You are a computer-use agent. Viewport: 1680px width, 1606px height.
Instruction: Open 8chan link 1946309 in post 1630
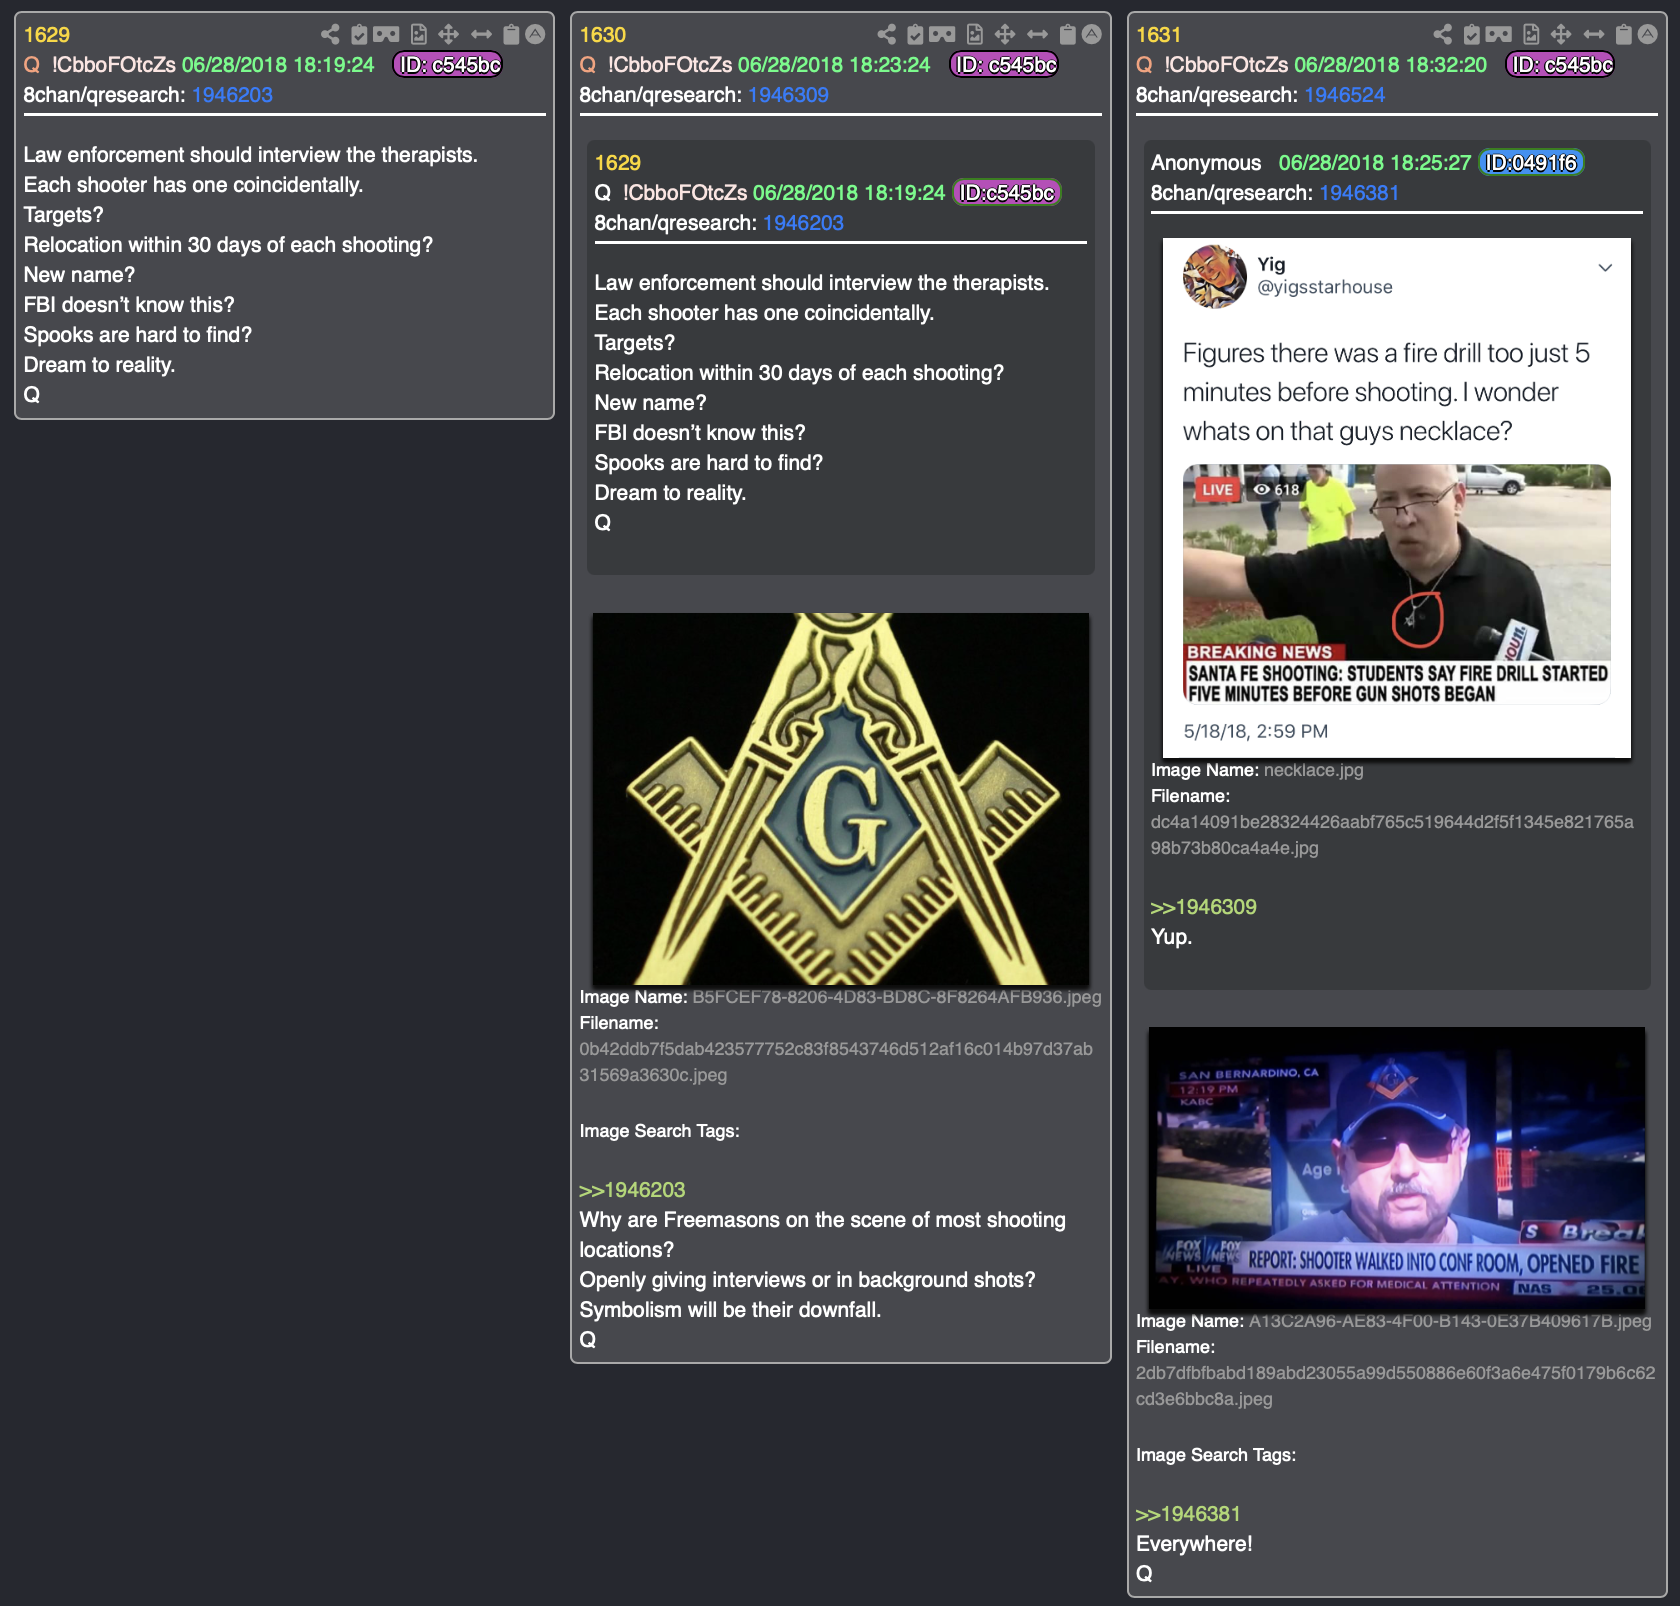tap(788, 95)
